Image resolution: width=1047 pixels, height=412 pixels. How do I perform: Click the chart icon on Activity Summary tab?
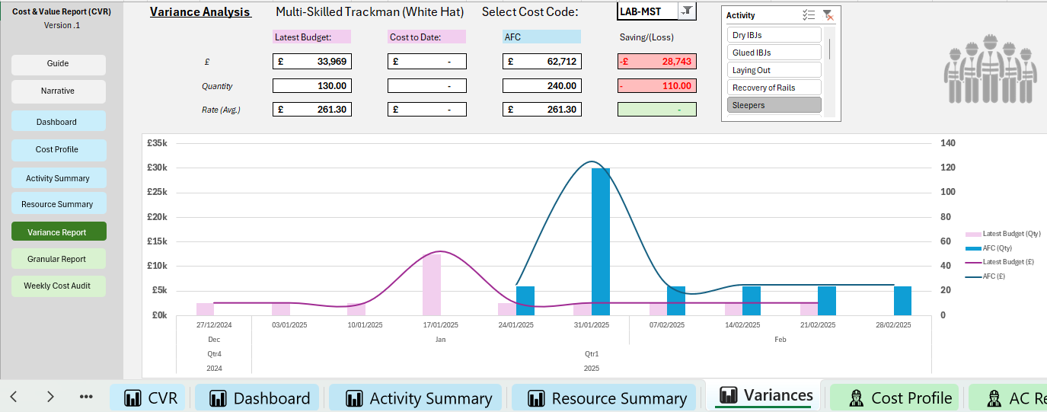(354, 399)
